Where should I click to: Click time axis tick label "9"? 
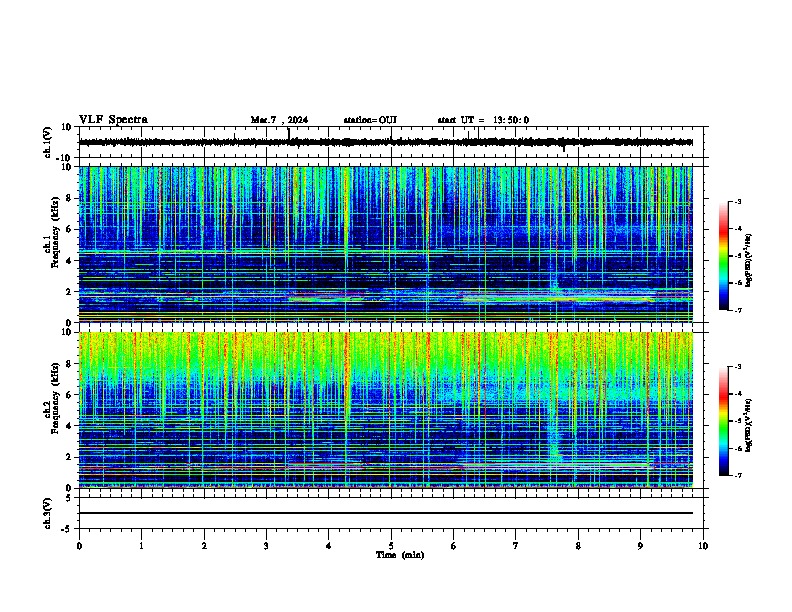coord(640,546)
